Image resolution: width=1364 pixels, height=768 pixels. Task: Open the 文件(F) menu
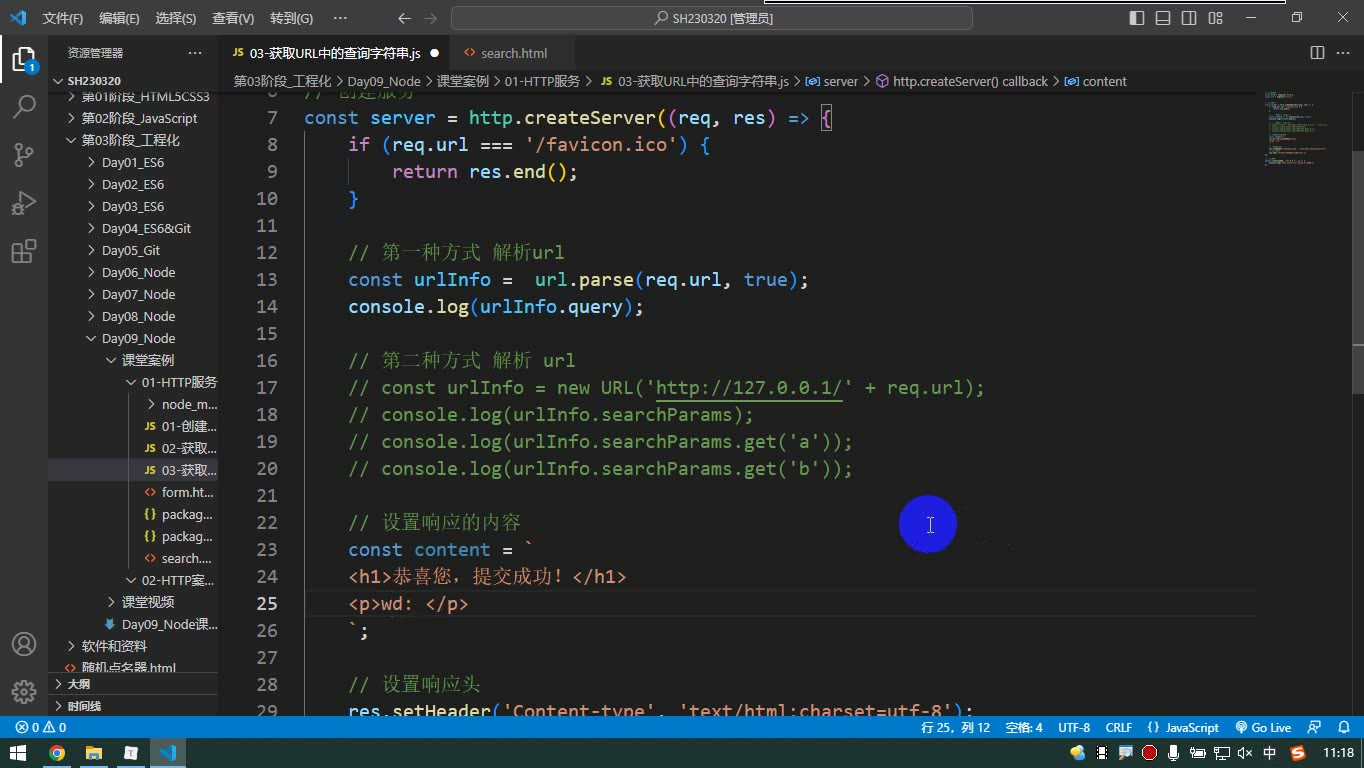(x=63, y=18)
